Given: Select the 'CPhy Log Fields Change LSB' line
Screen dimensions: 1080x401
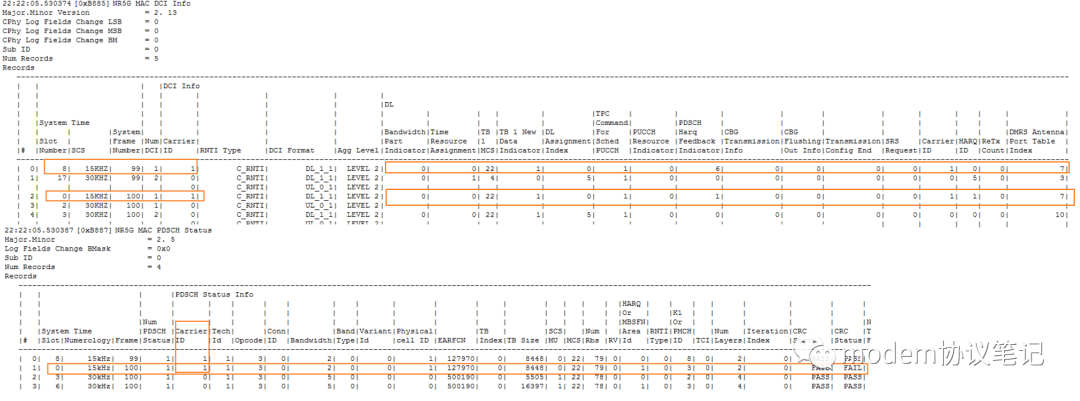Looking at the screenshot, I should (x=81, y=21).
